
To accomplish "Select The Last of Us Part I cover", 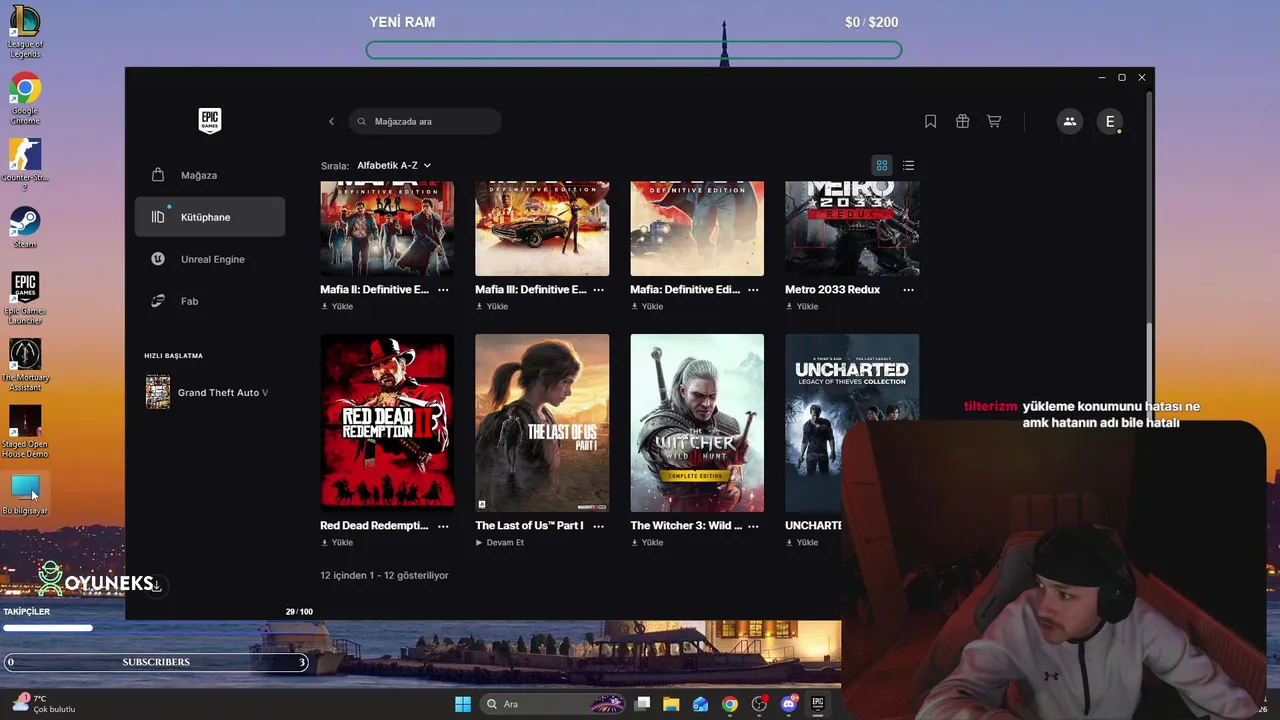I will [x=542, y=423].
